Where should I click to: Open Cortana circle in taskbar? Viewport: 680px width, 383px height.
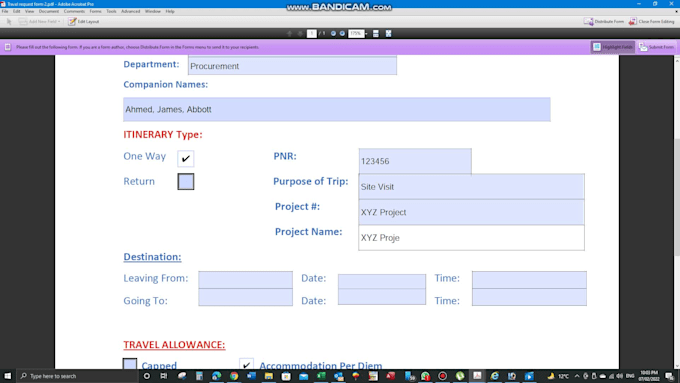(x=147, y=376)
